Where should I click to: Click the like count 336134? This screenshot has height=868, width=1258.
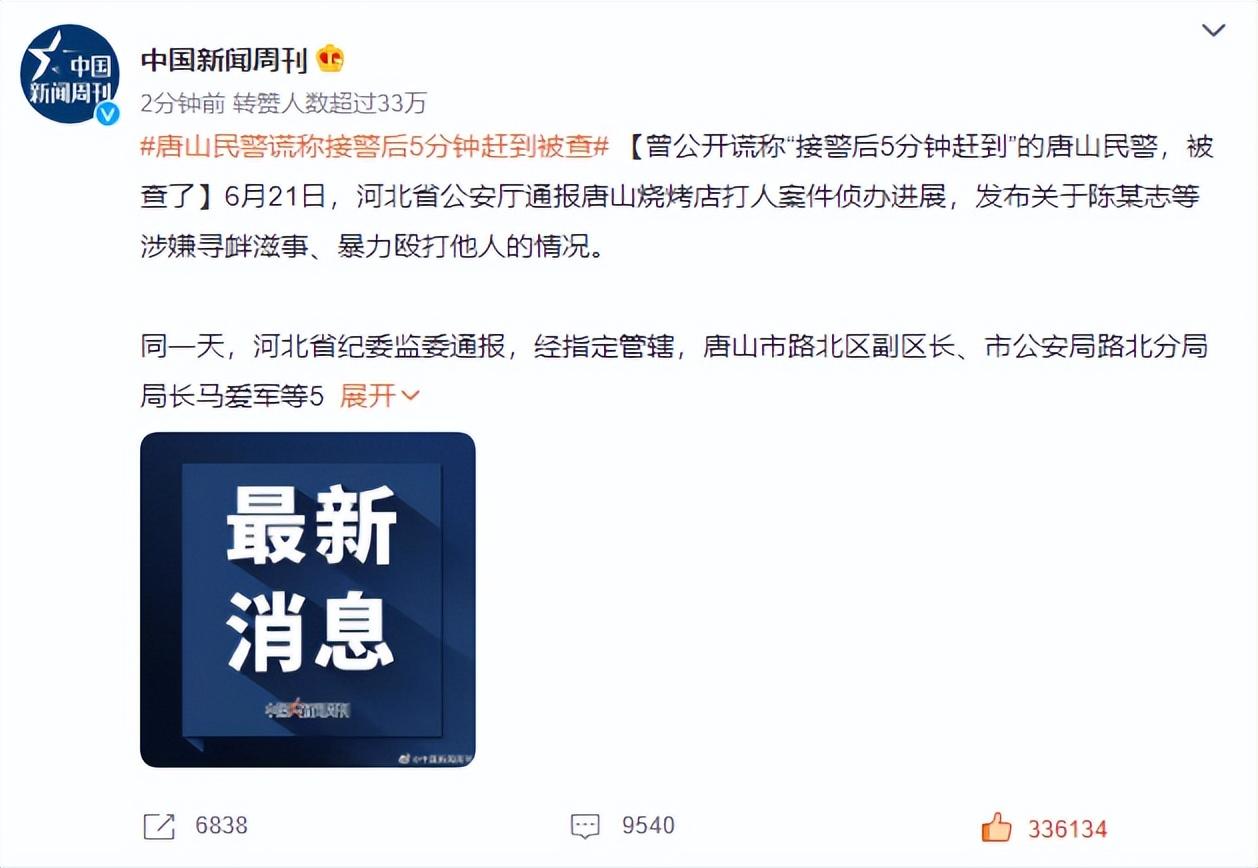pyautogui.click(x=1067, y=829)
